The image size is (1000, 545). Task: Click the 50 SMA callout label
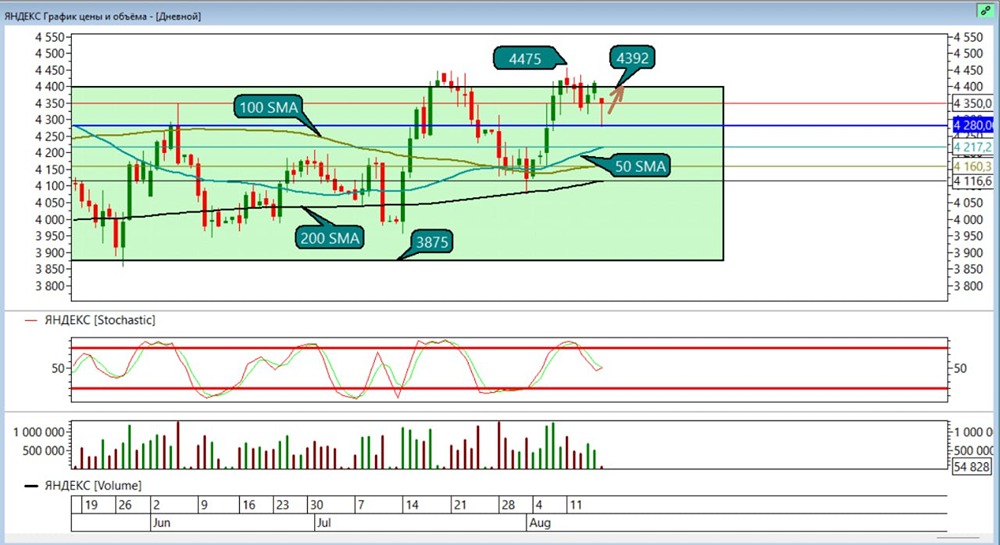[x=640, y=166]
